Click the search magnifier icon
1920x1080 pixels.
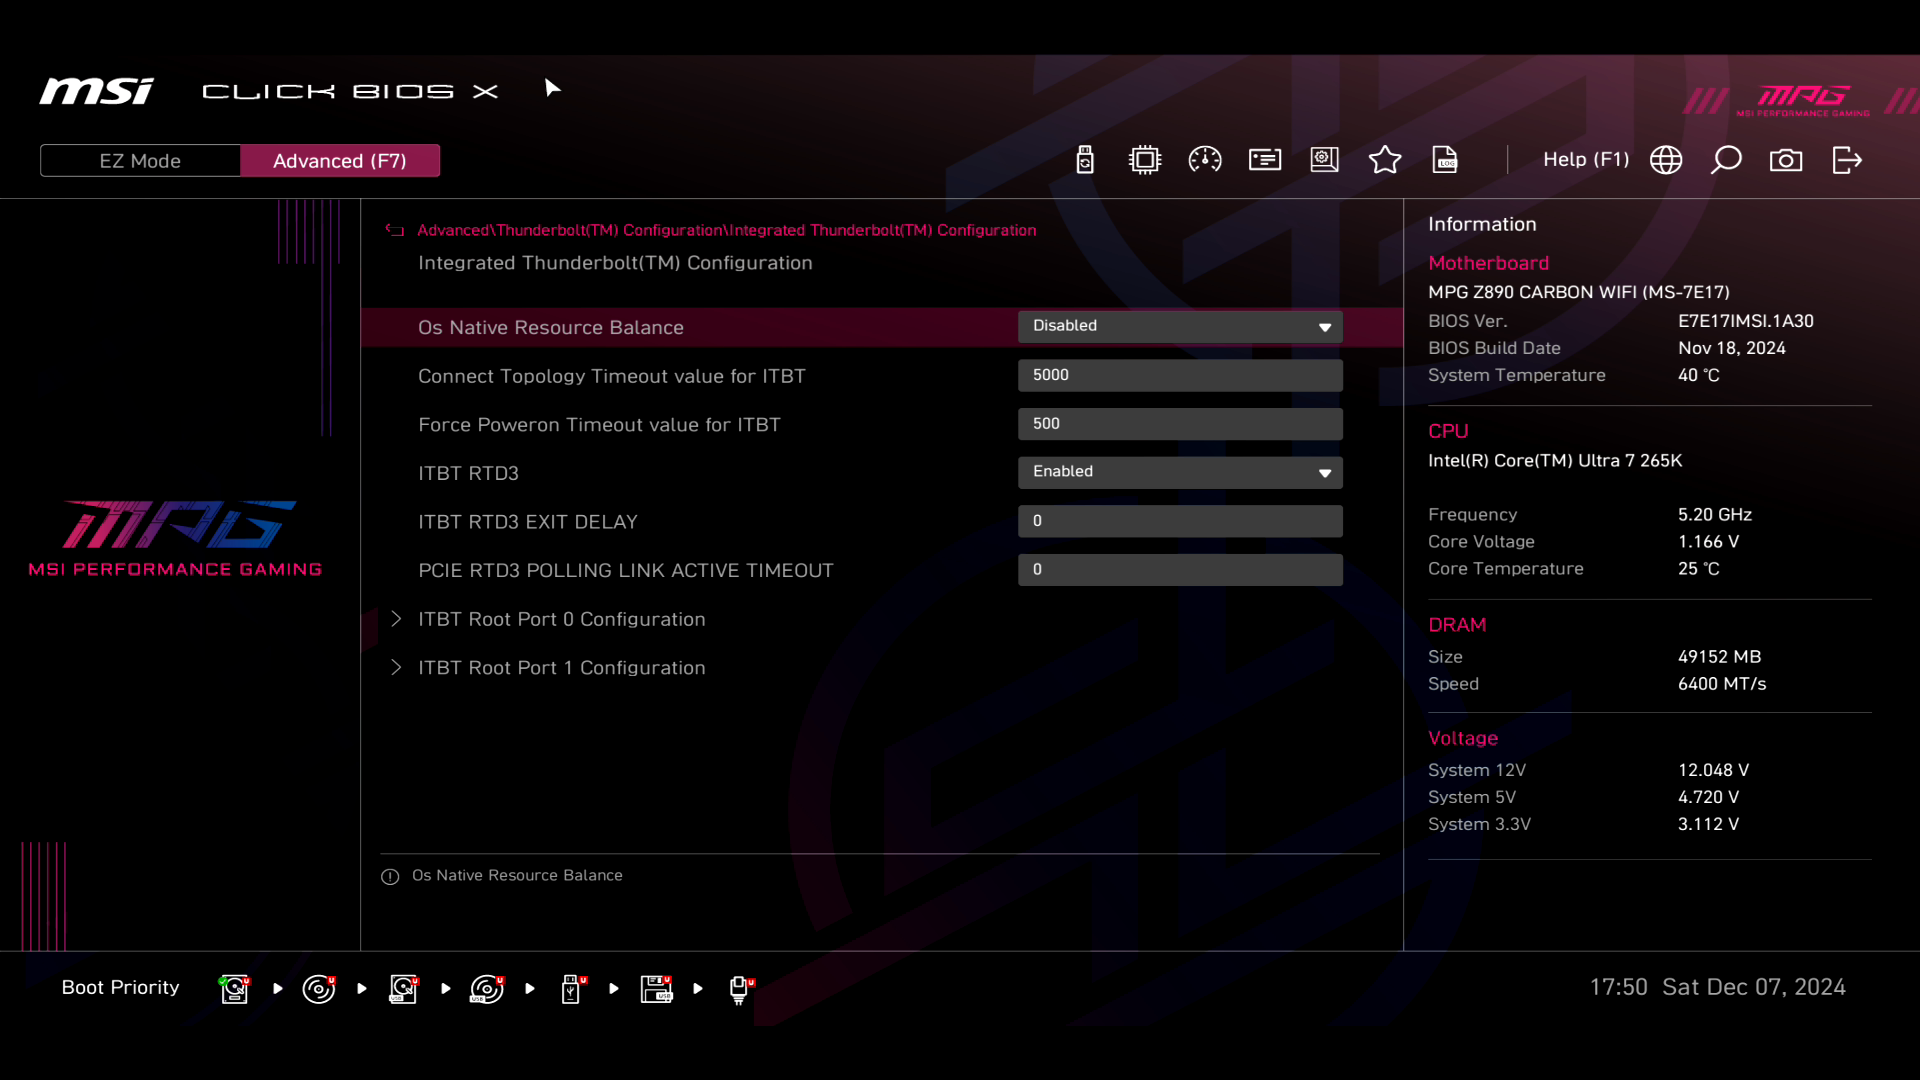tap(1726, 160)
